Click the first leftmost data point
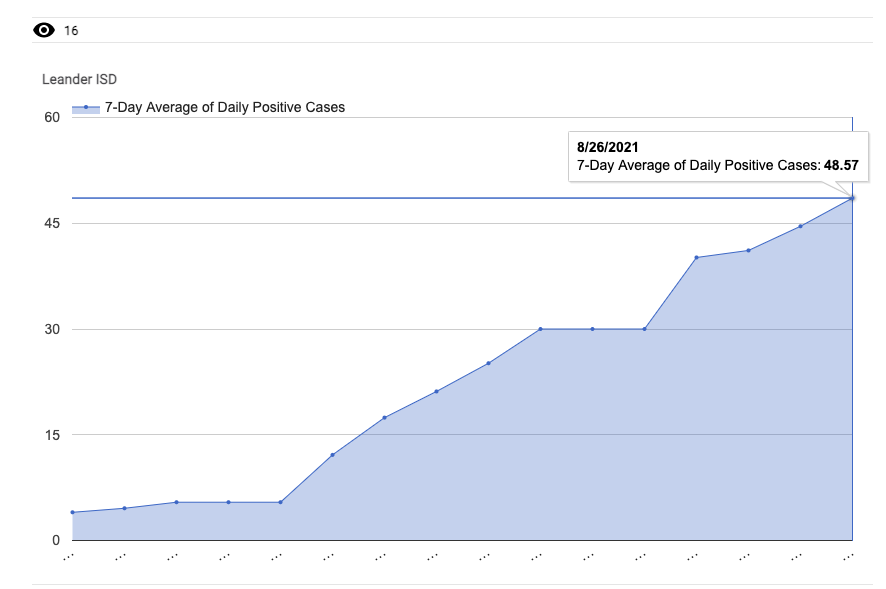The height and width of the screenshot is (589, 886). click(73, 512)
